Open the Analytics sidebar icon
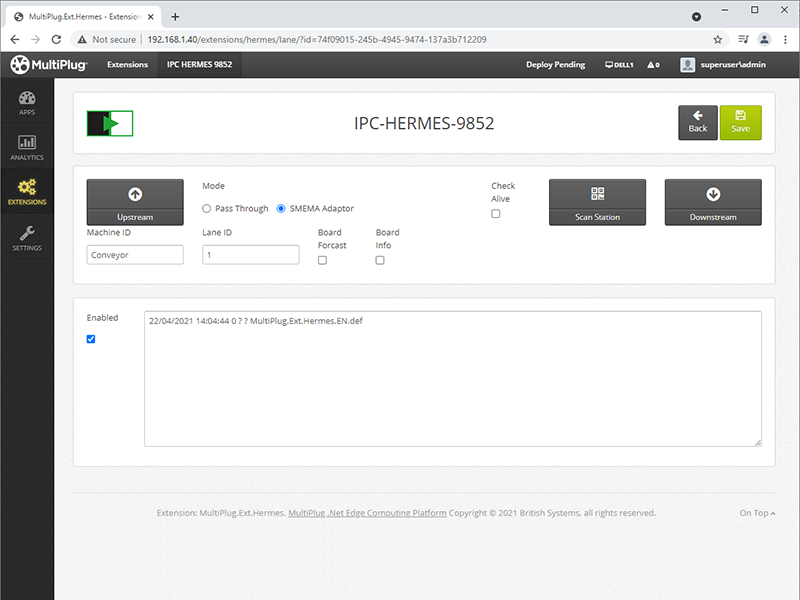 [x=27, y=147]
